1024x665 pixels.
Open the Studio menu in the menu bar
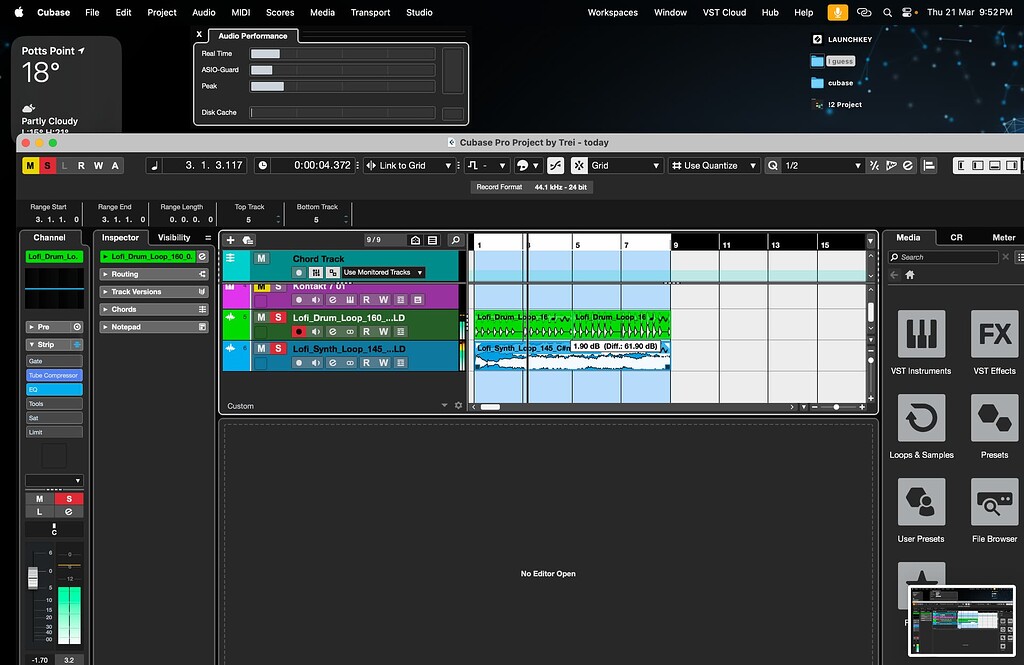(418, 12)
